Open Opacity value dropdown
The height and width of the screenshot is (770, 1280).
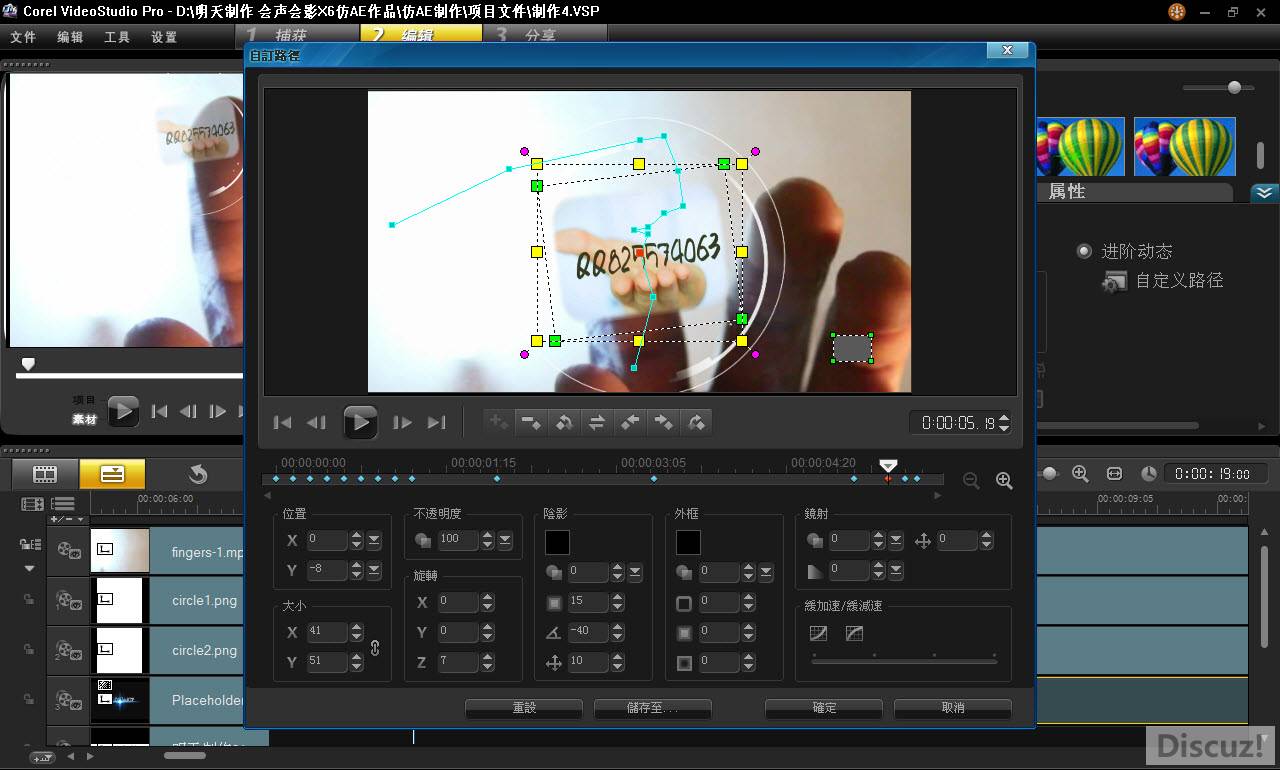point(505,540)
